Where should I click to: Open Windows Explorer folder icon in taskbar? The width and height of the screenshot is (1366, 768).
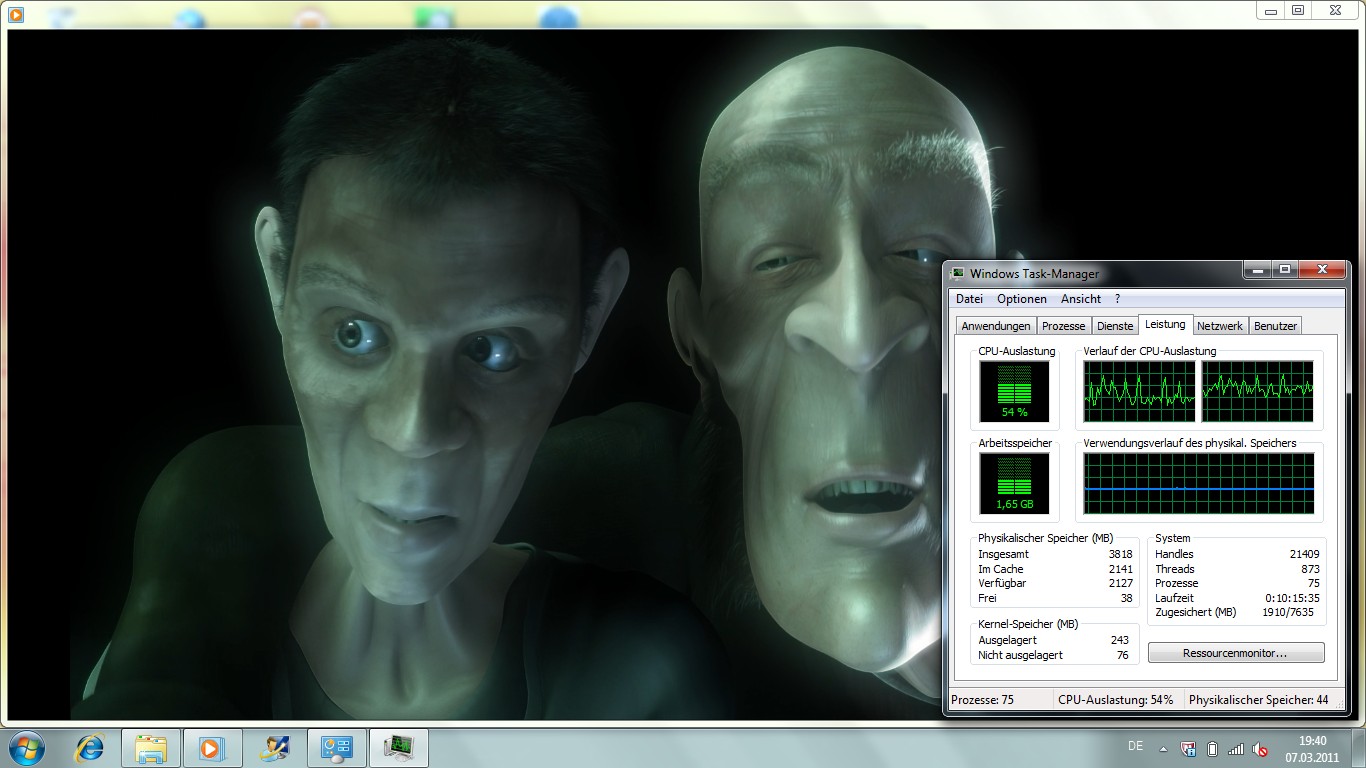(x=151, y=748)
